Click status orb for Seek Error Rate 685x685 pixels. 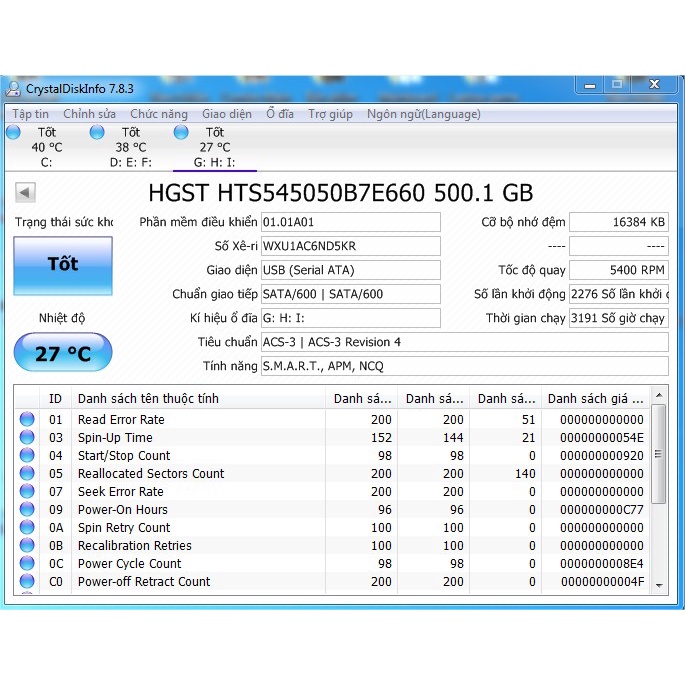(x=27, y=491)
